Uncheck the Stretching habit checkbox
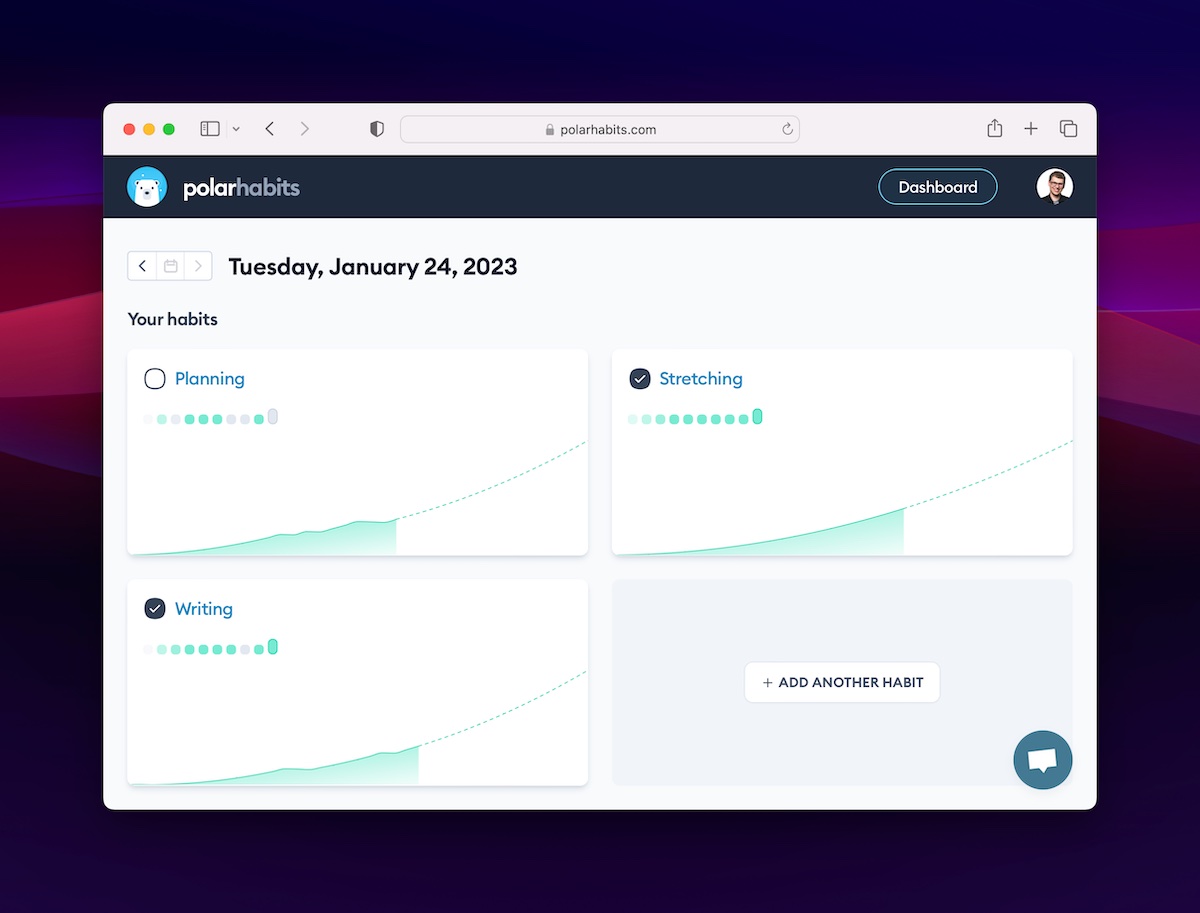Screen dimensions: 1200x913 [x=639, y=379]
